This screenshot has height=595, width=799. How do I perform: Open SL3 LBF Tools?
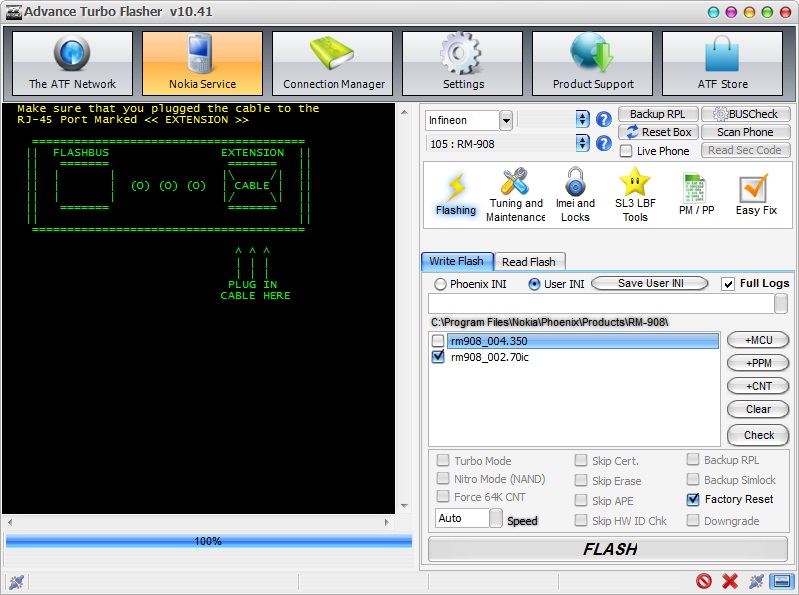[x=635, y=195]
